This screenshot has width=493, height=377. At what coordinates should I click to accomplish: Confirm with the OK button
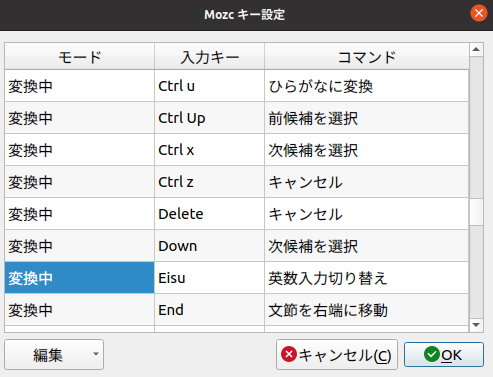click(444, 354)
